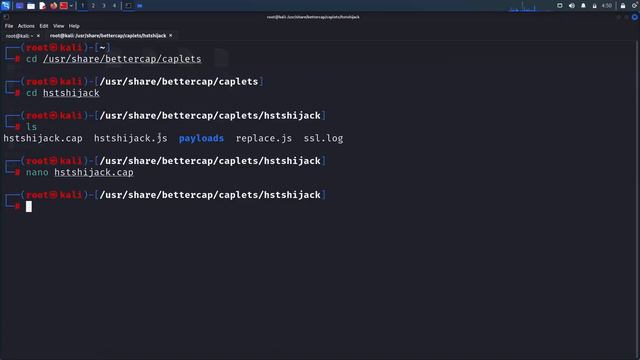Click the replace.js file in ls output

point(264,138)
